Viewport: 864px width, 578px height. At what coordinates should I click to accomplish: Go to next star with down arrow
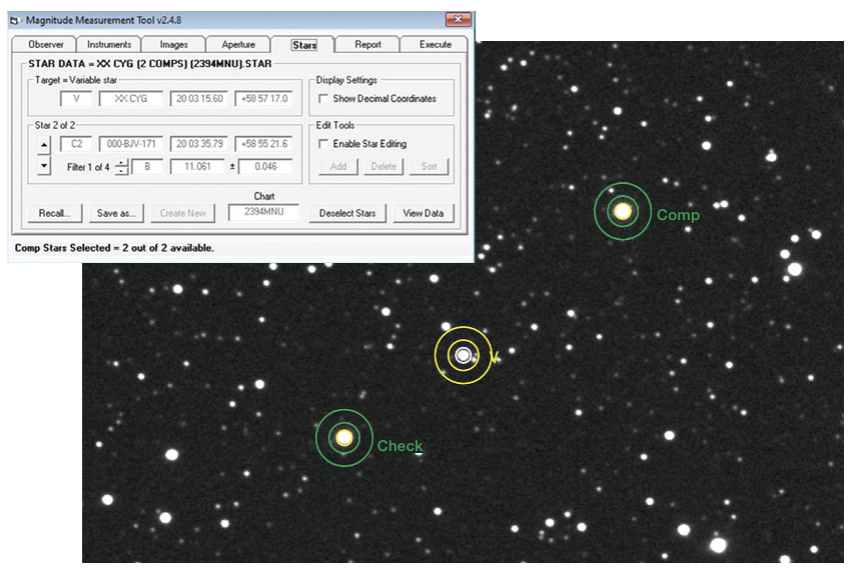click(44, 165)
